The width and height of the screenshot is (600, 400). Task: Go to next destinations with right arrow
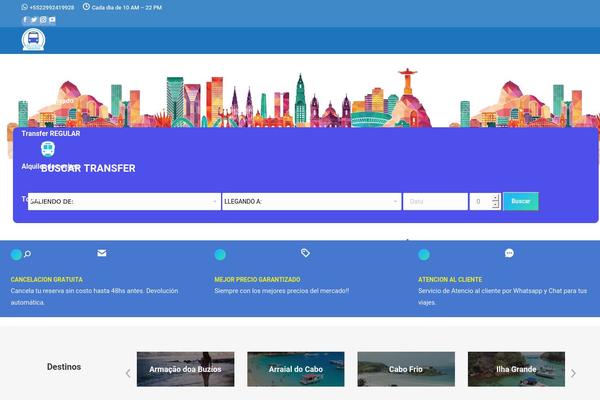pos(573,373)
